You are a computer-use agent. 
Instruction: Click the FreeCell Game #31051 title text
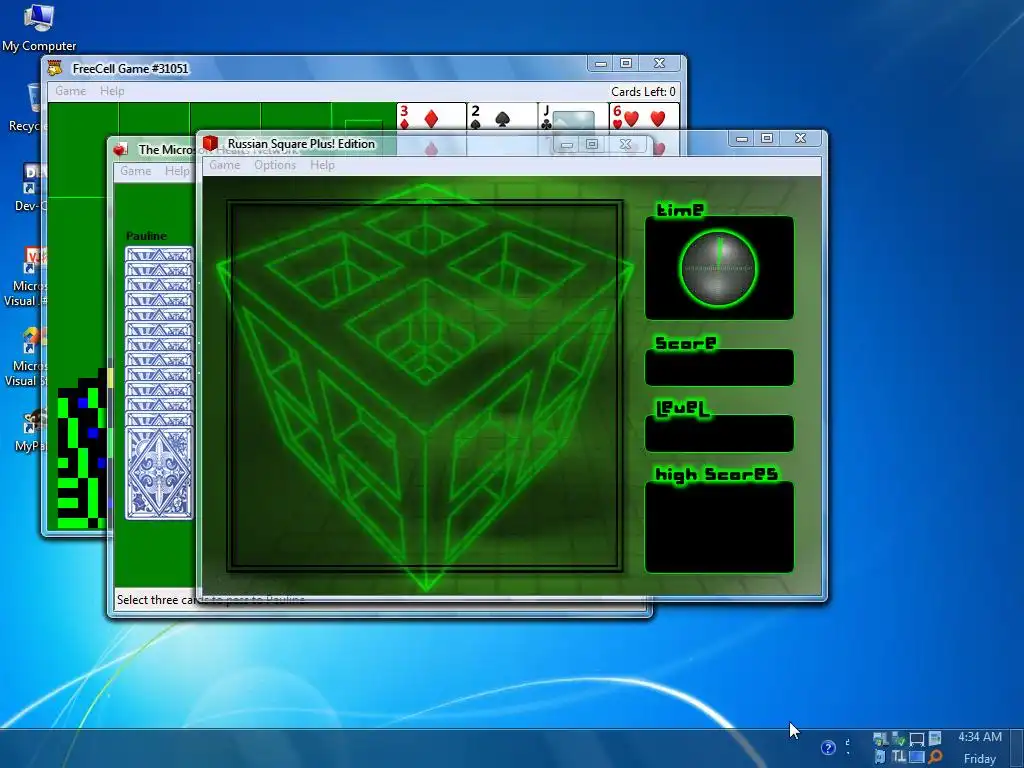[131, 69]
